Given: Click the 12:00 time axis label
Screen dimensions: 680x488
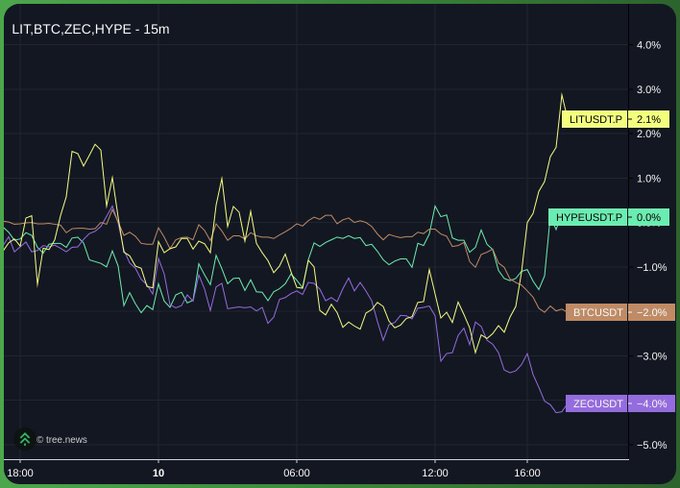Looking at the screenshot, I should coord(435,473).
